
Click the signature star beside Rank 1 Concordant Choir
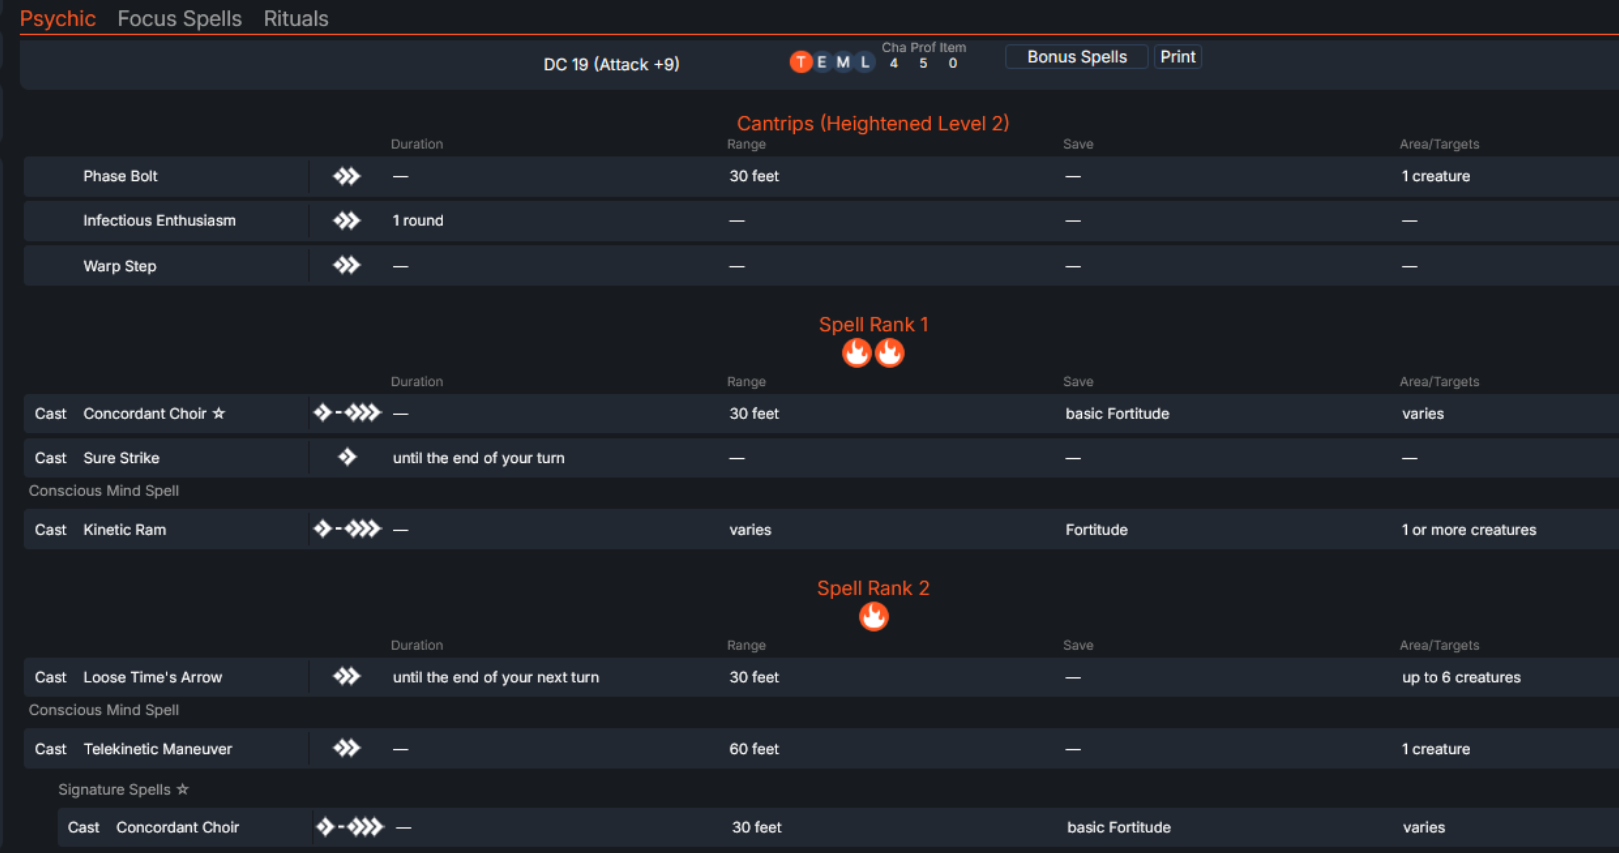pos(219,413)
